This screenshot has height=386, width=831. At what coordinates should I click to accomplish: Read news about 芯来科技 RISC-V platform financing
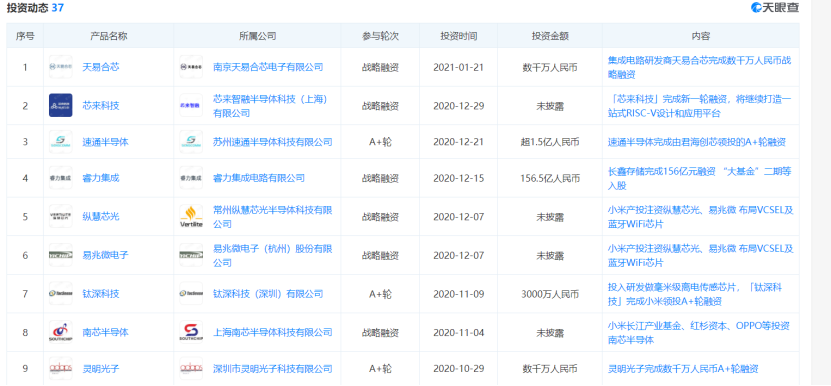click(700, 106)
